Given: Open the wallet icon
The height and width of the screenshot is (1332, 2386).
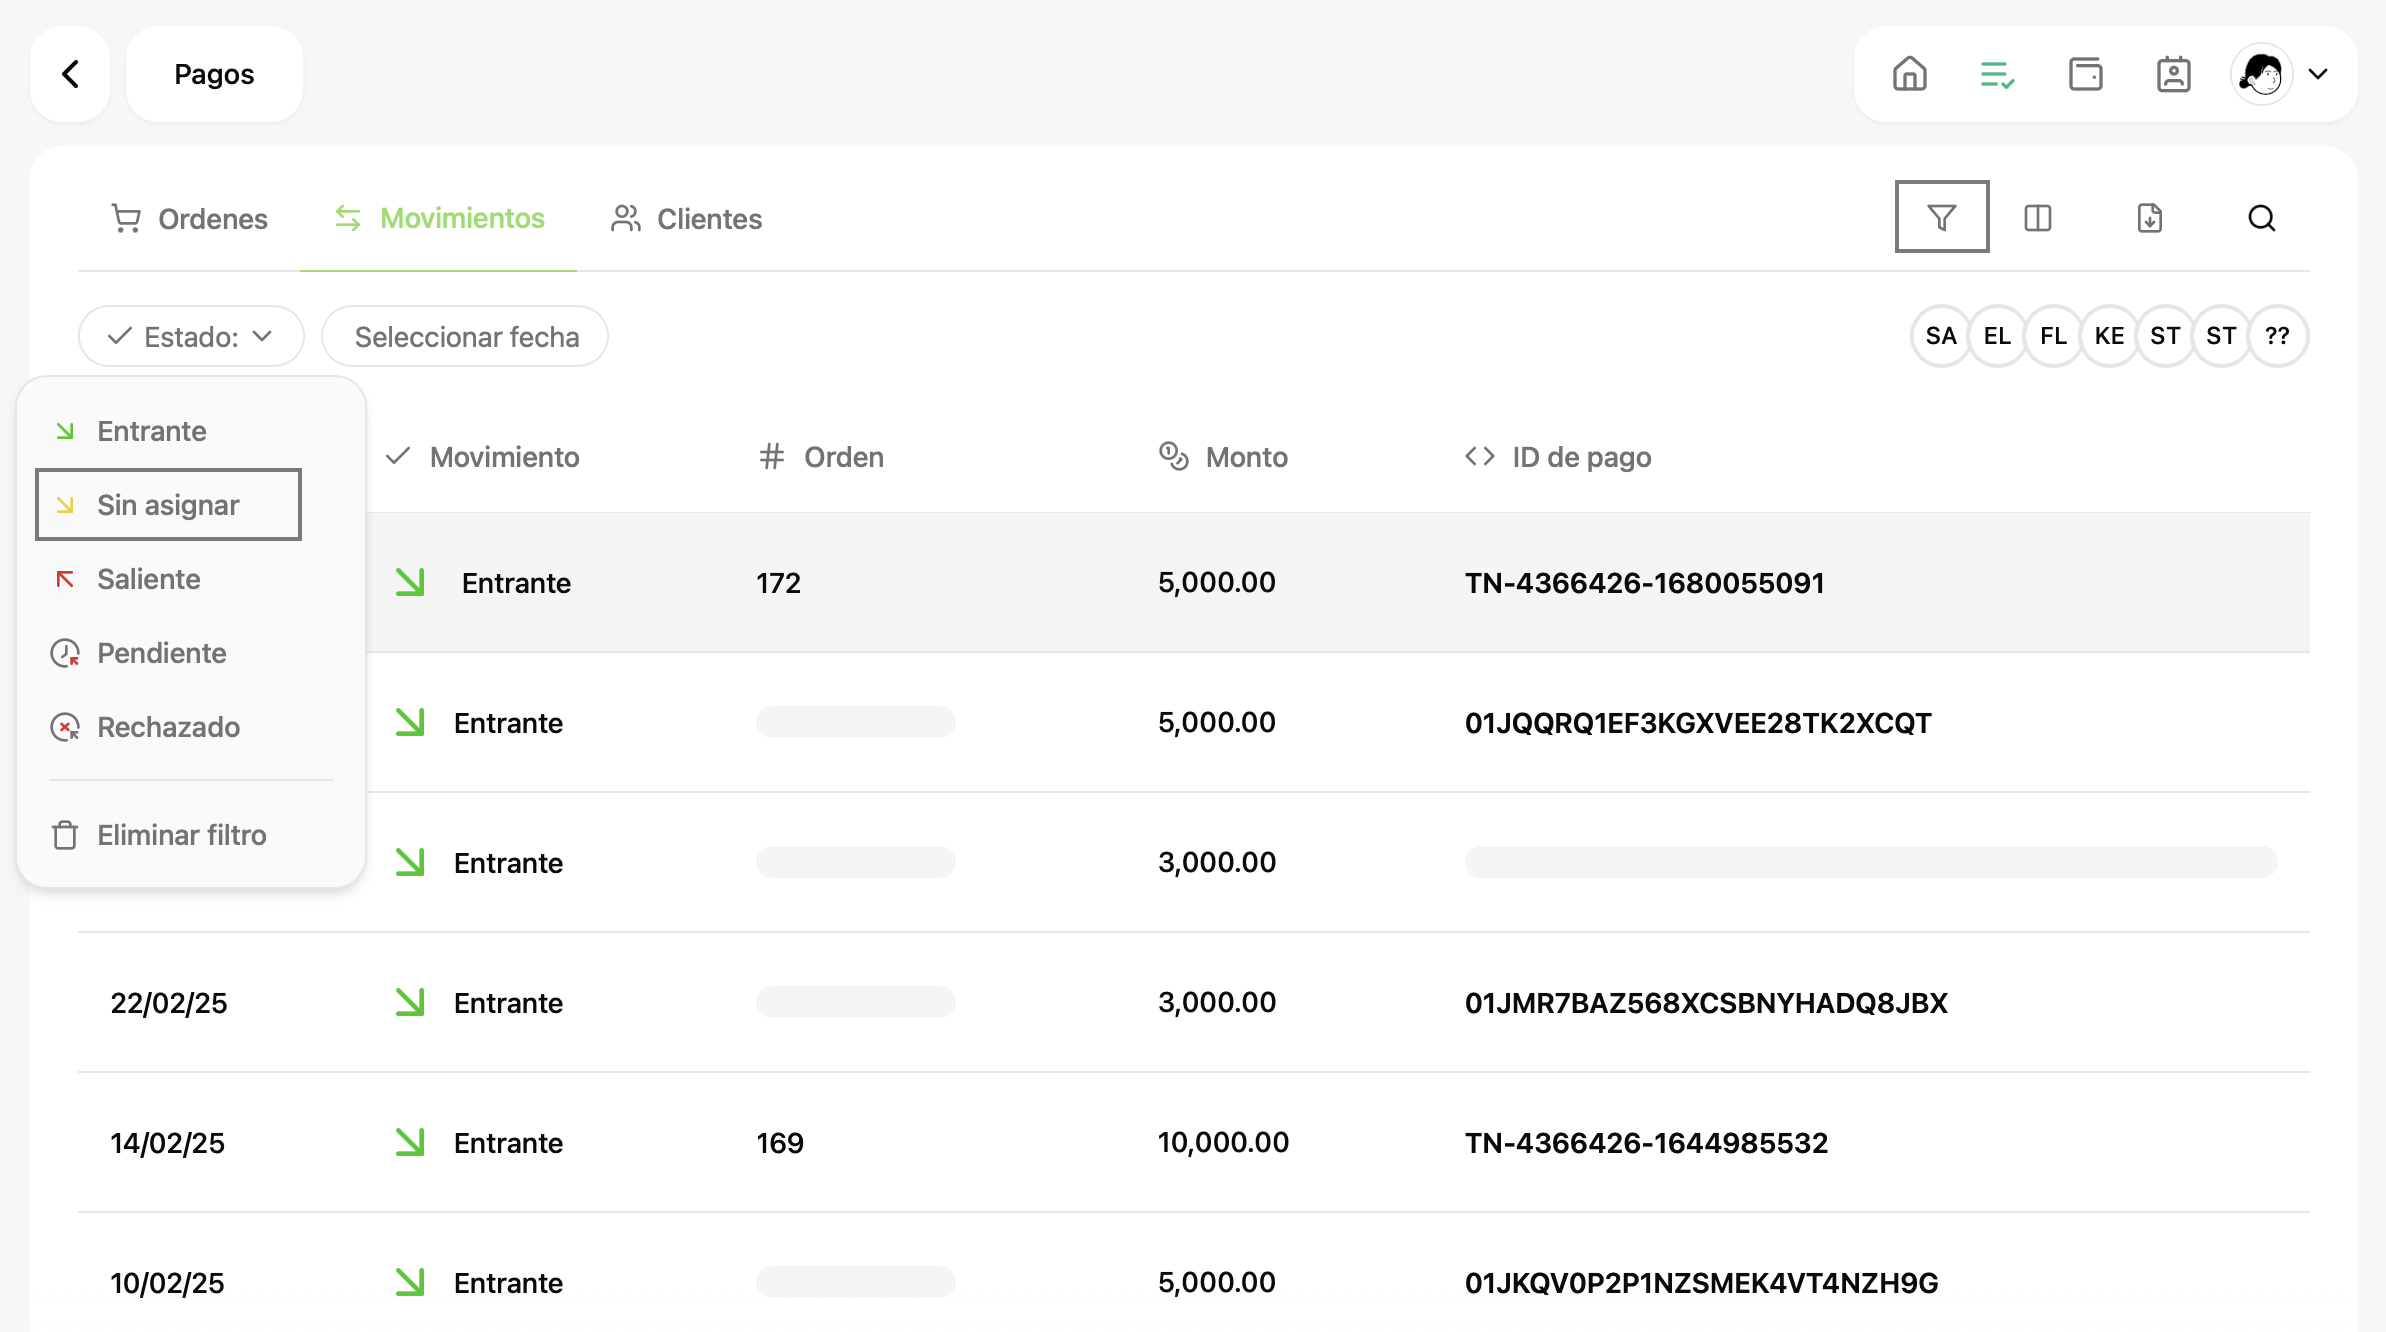Looking at the screenshot, I should (x=2085, y=74).
